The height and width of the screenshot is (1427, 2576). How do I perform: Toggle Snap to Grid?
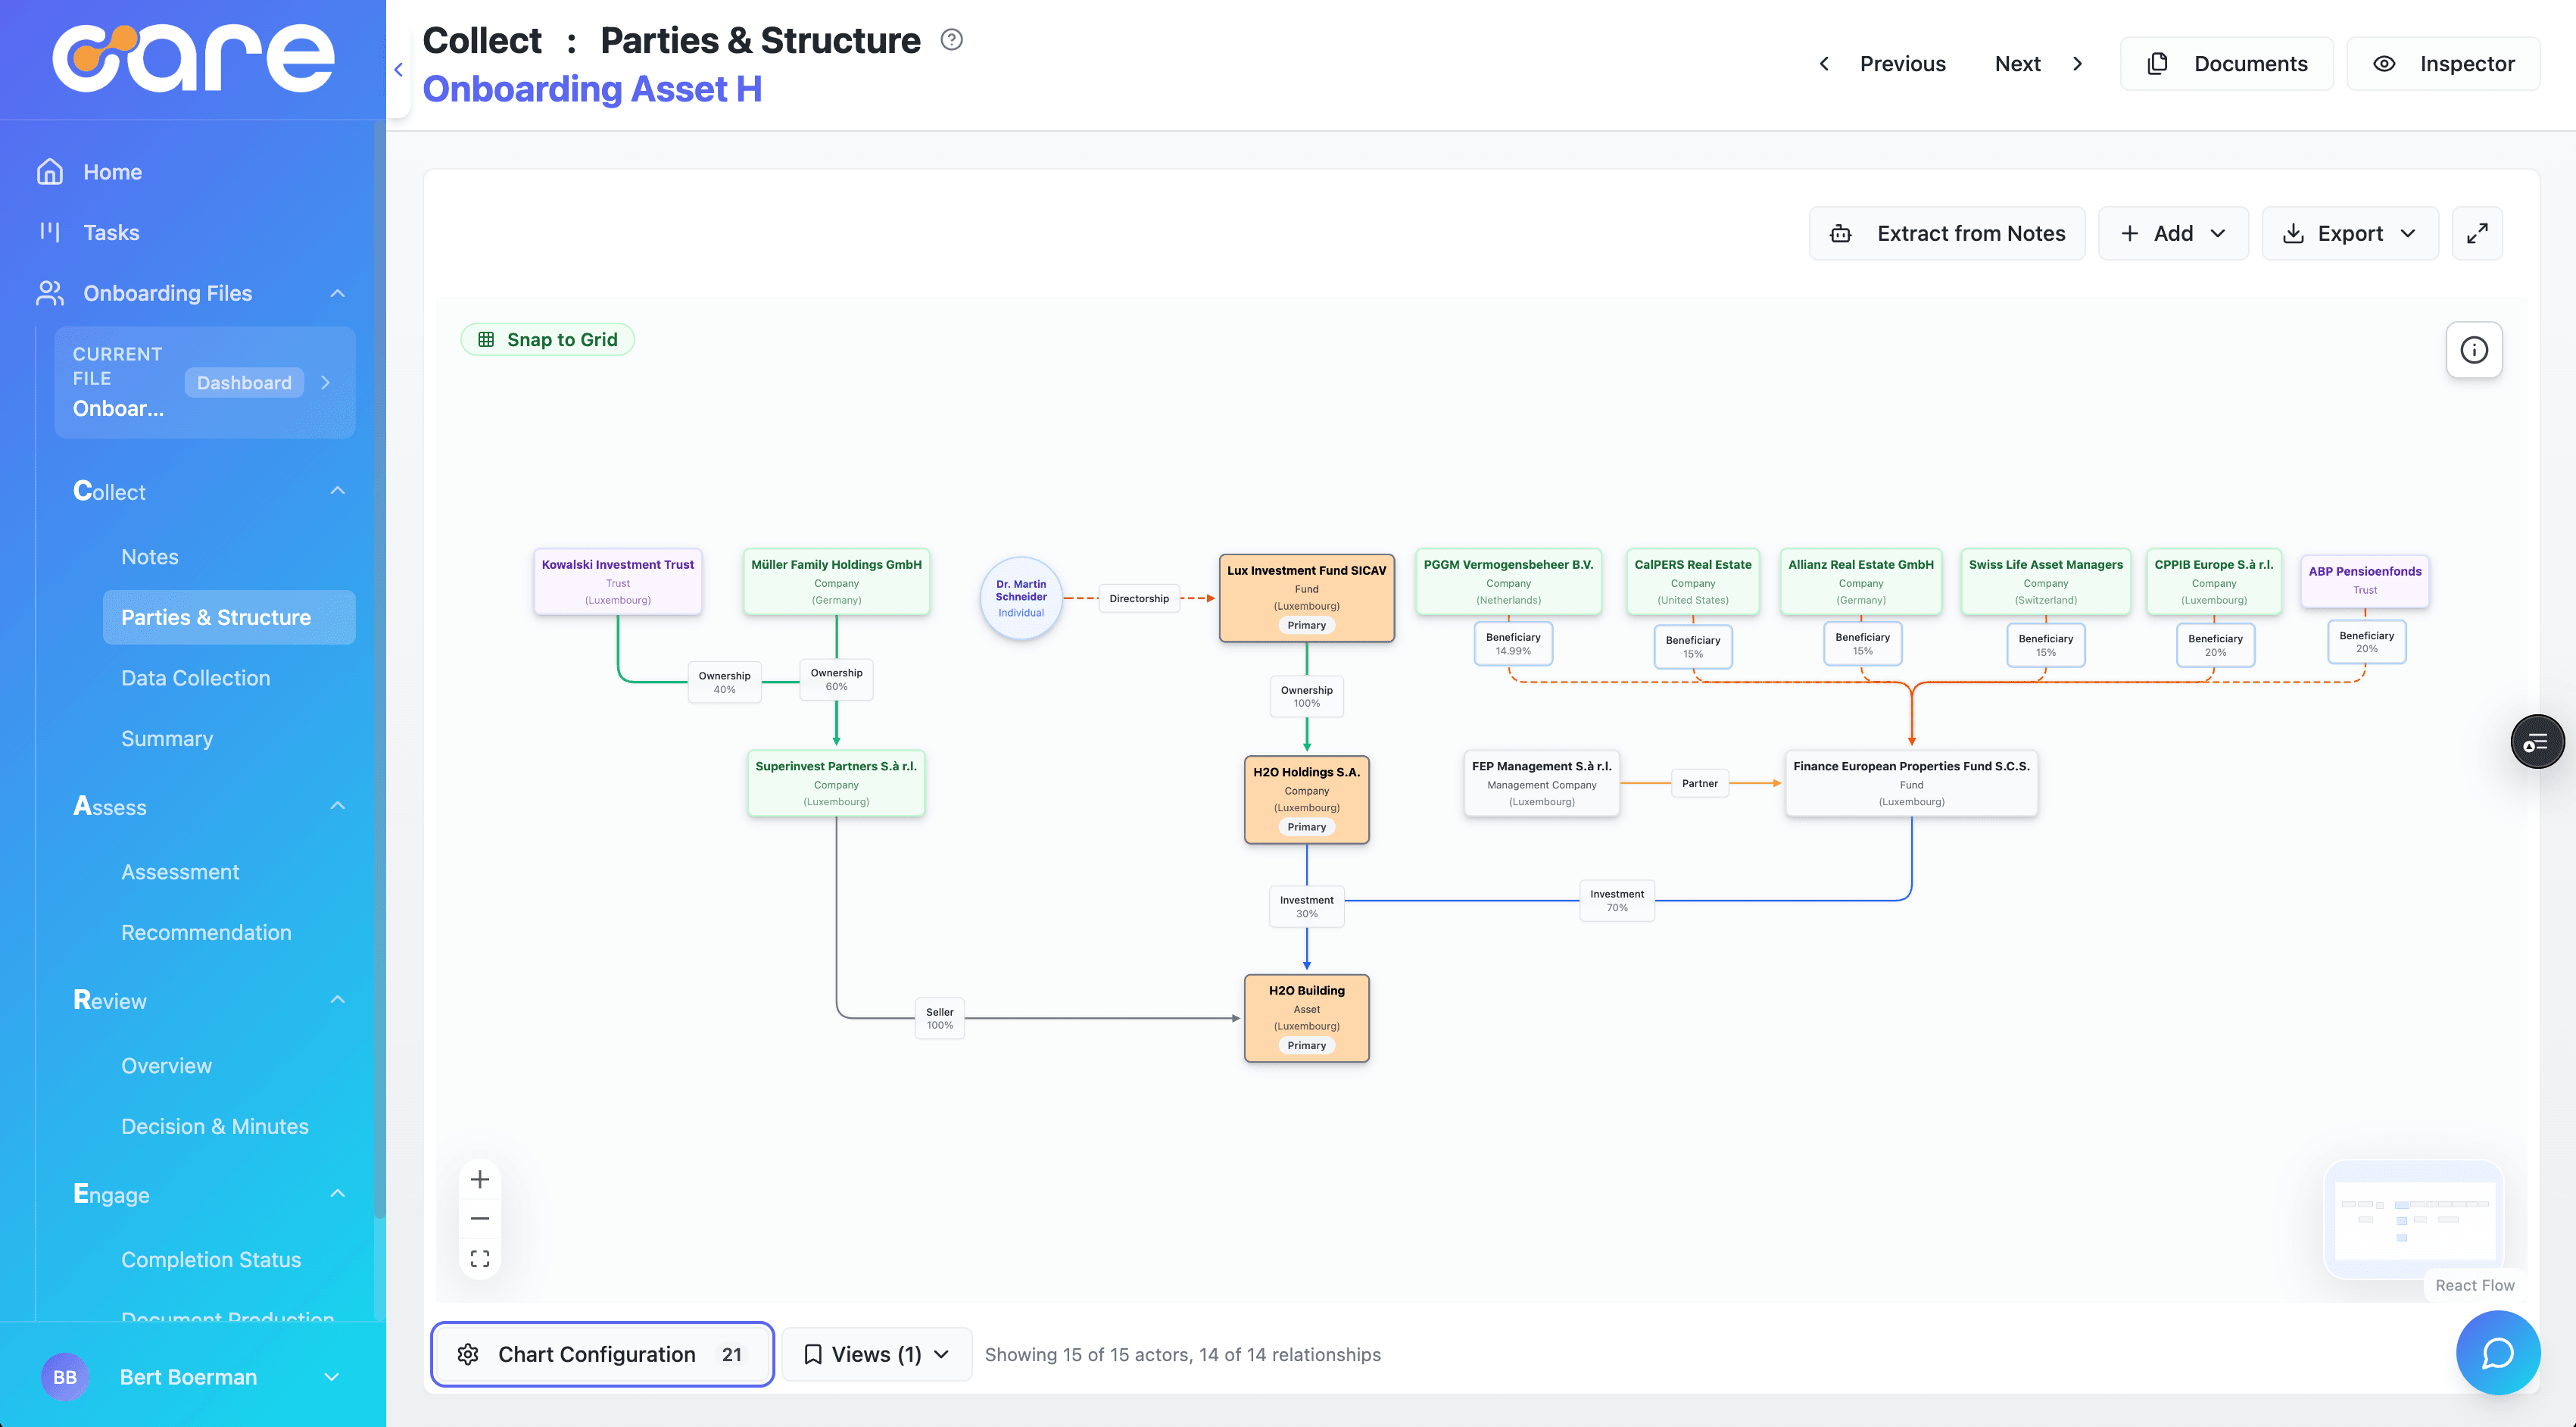pos(547,339)
